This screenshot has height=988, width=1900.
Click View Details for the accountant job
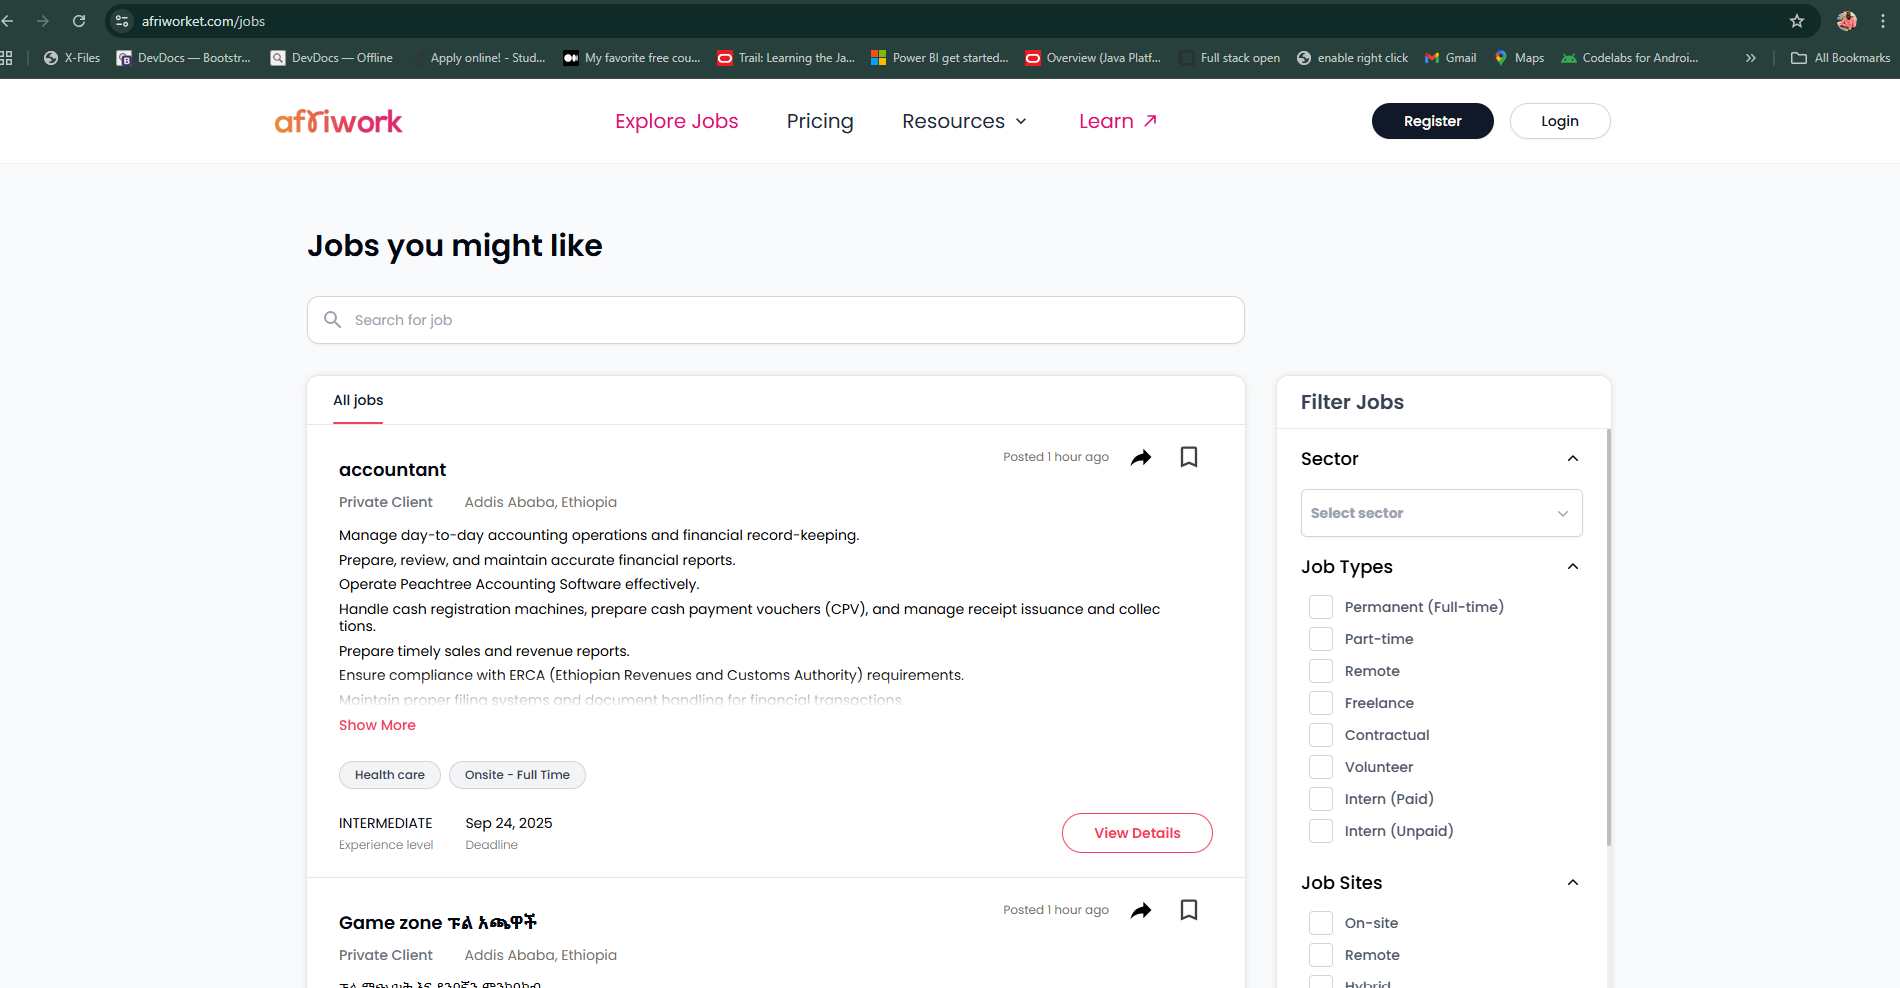[1137, 833]
